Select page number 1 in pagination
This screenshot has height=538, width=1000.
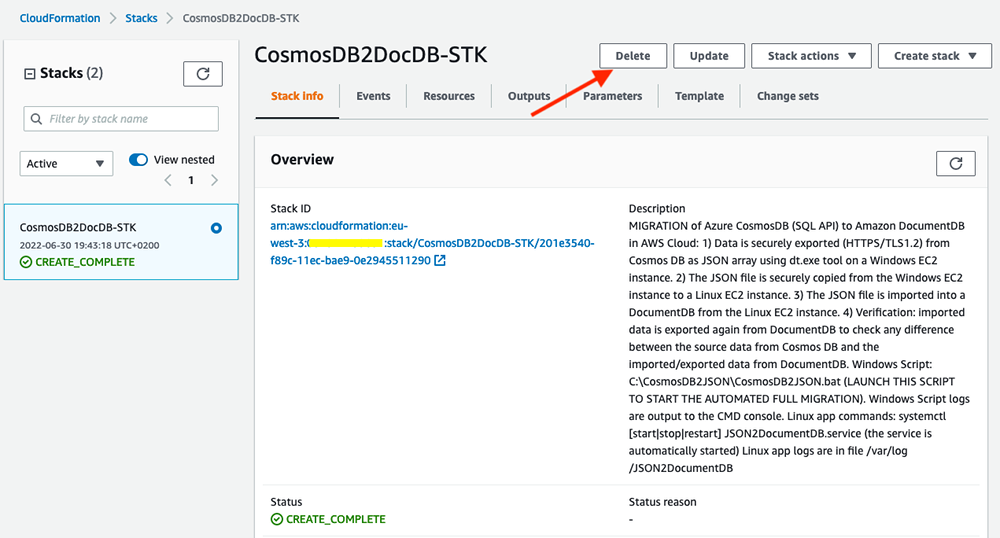(191, 180)
